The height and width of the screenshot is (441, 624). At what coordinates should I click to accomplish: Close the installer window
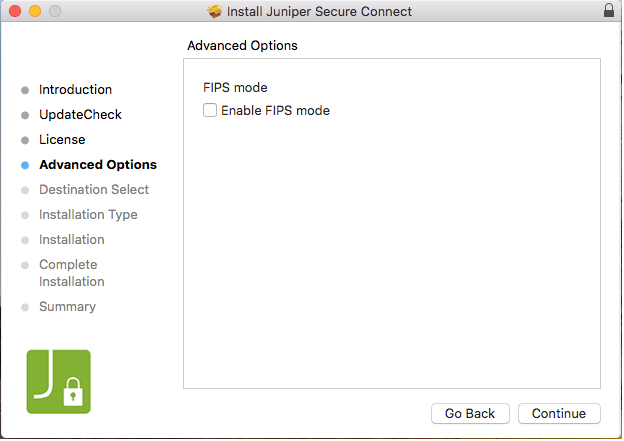[x=14, y=11]
